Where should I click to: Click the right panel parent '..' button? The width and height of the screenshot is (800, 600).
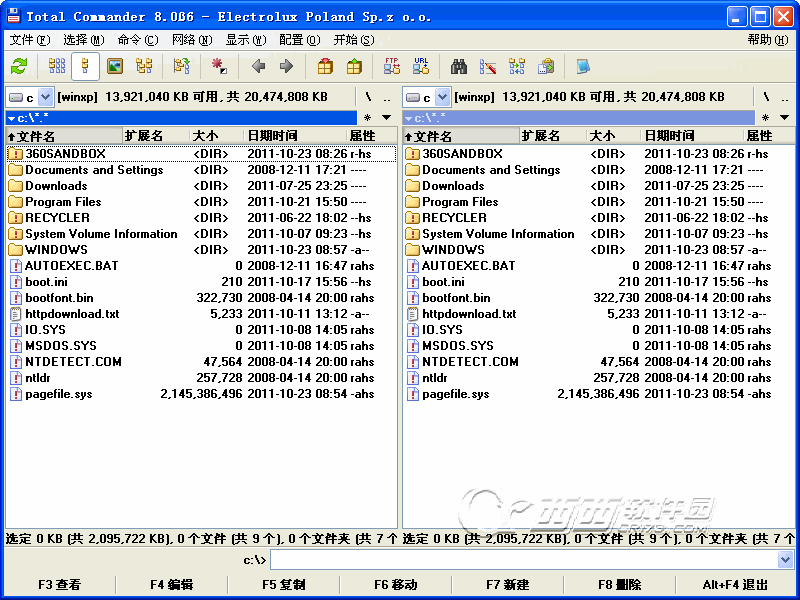click(x=785, y=97)
